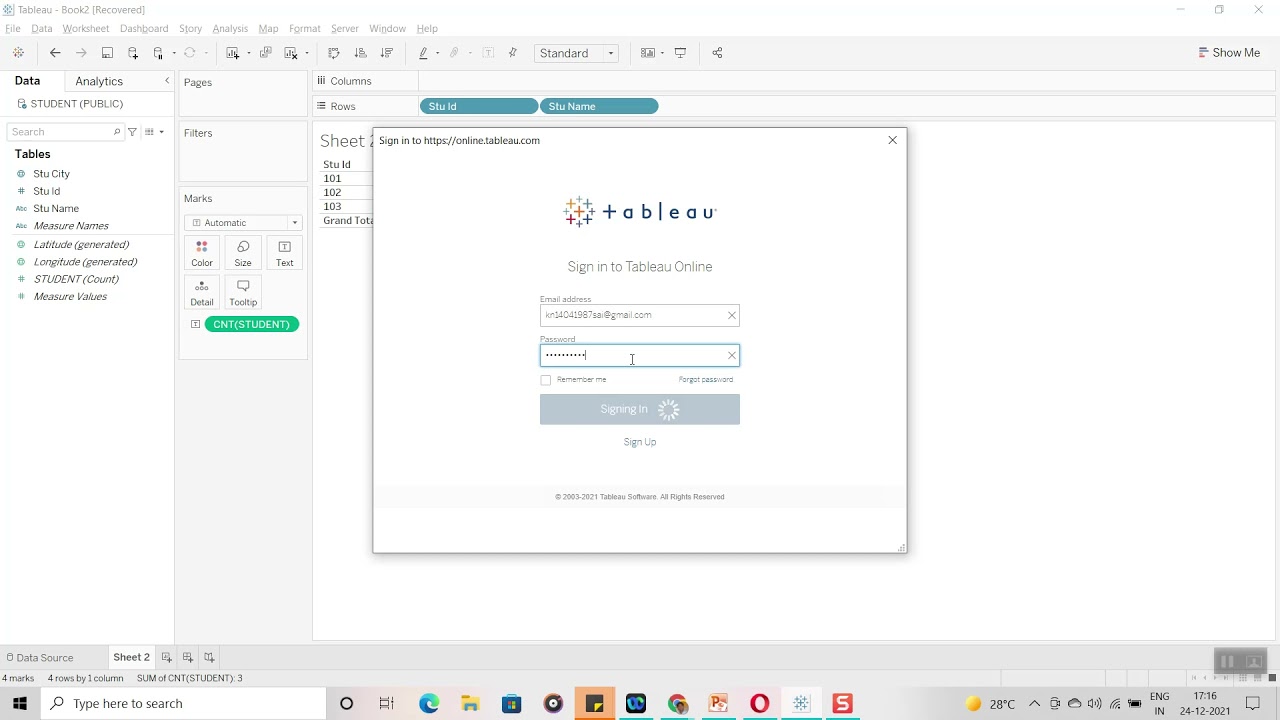Clear the email address field
The height and width of the screenshot is (720, 1280).
coord(732,316)
